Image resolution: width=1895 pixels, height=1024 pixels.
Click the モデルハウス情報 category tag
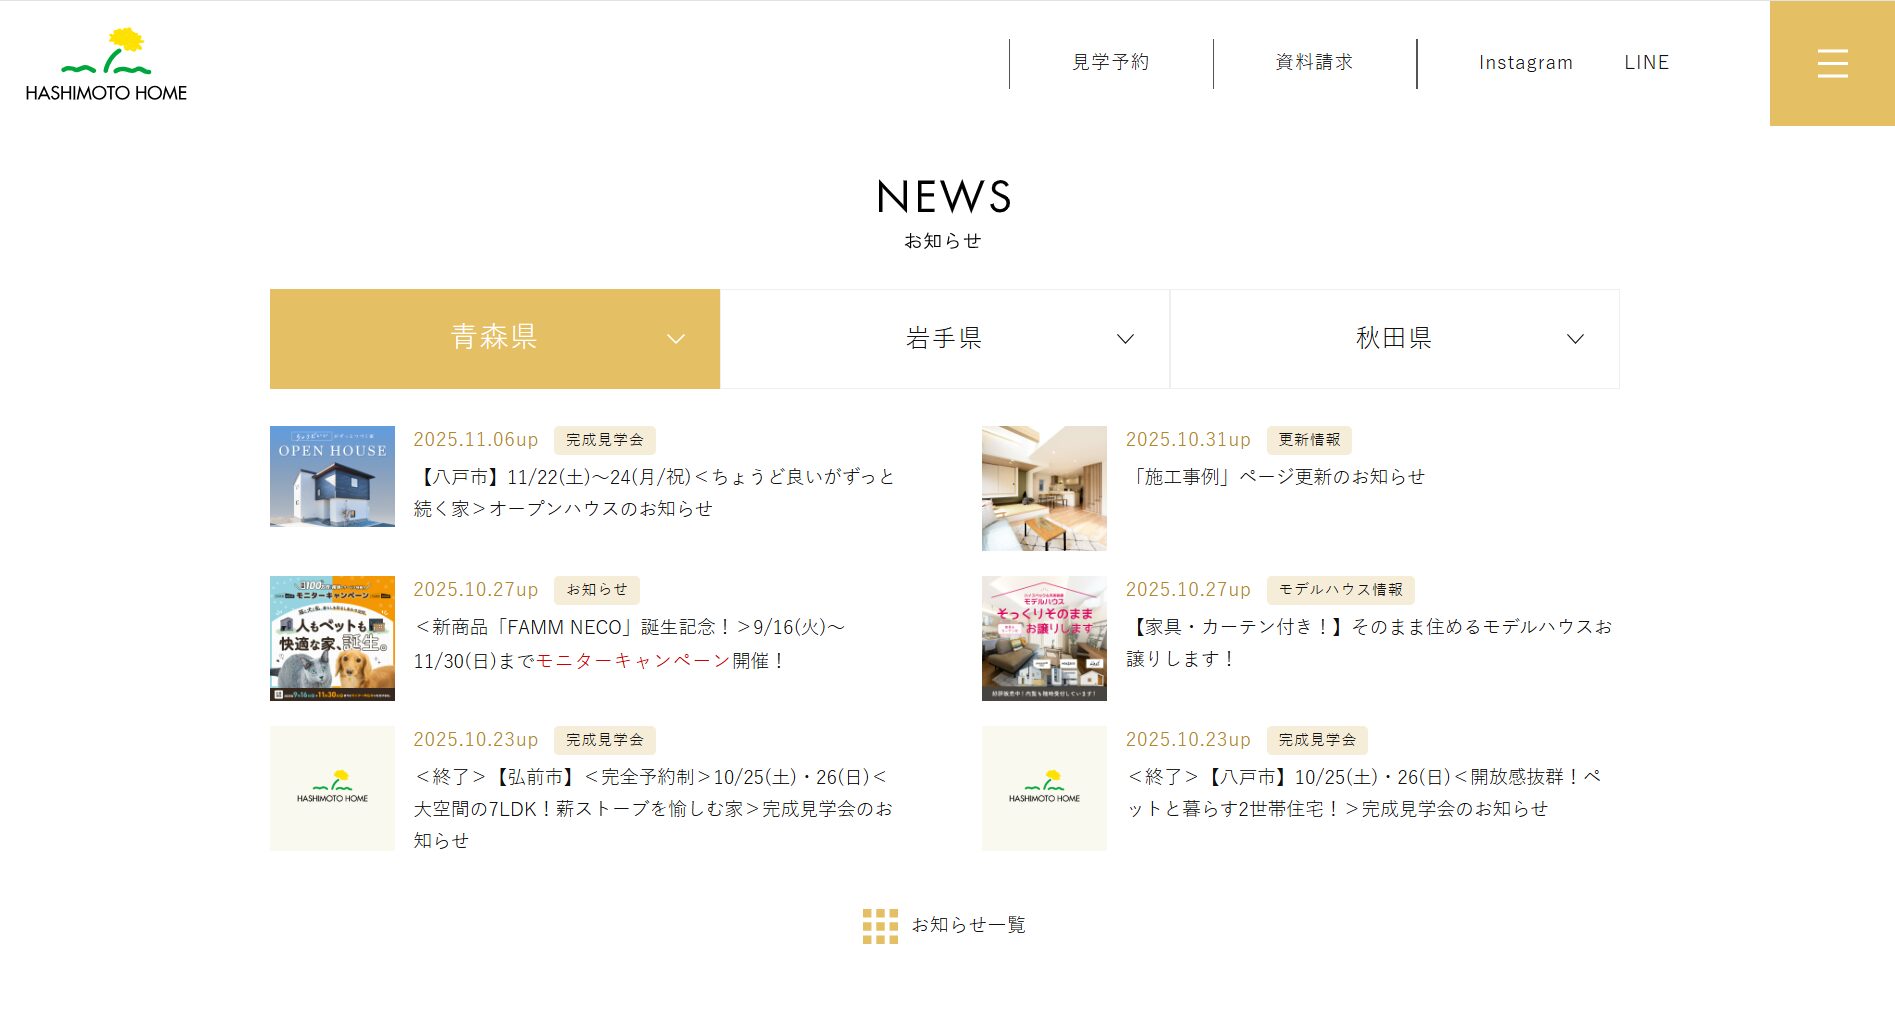(x=1340, y=590)
